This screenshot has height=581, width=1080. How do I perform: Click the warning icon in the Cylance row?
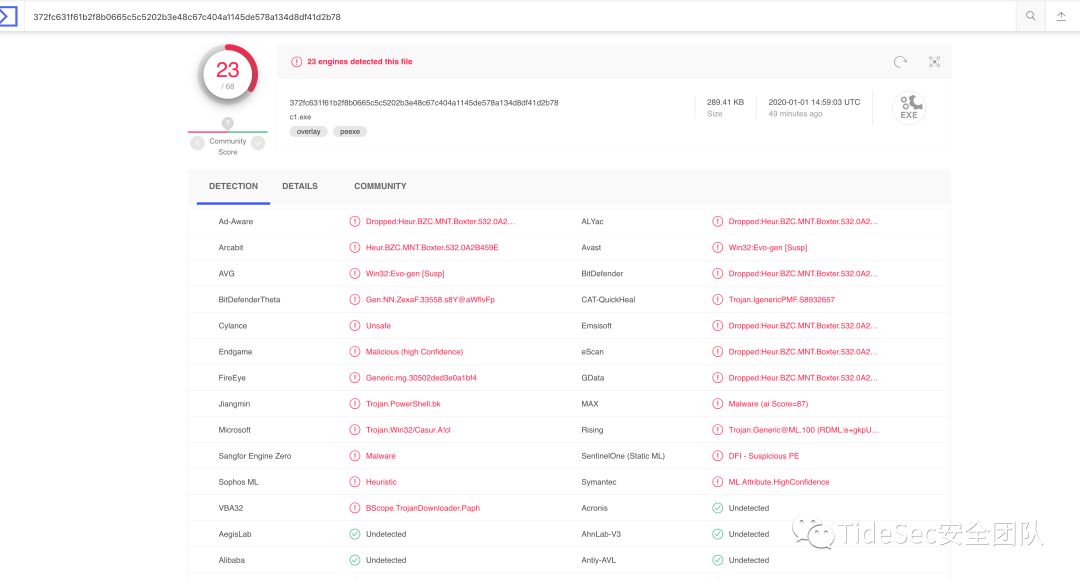(355, 326)
